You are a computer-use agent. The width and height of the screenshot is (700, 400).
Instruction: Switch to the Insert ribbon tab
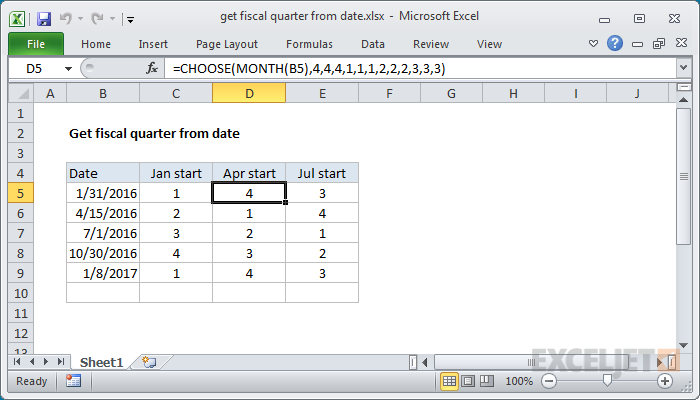(153, 44)
